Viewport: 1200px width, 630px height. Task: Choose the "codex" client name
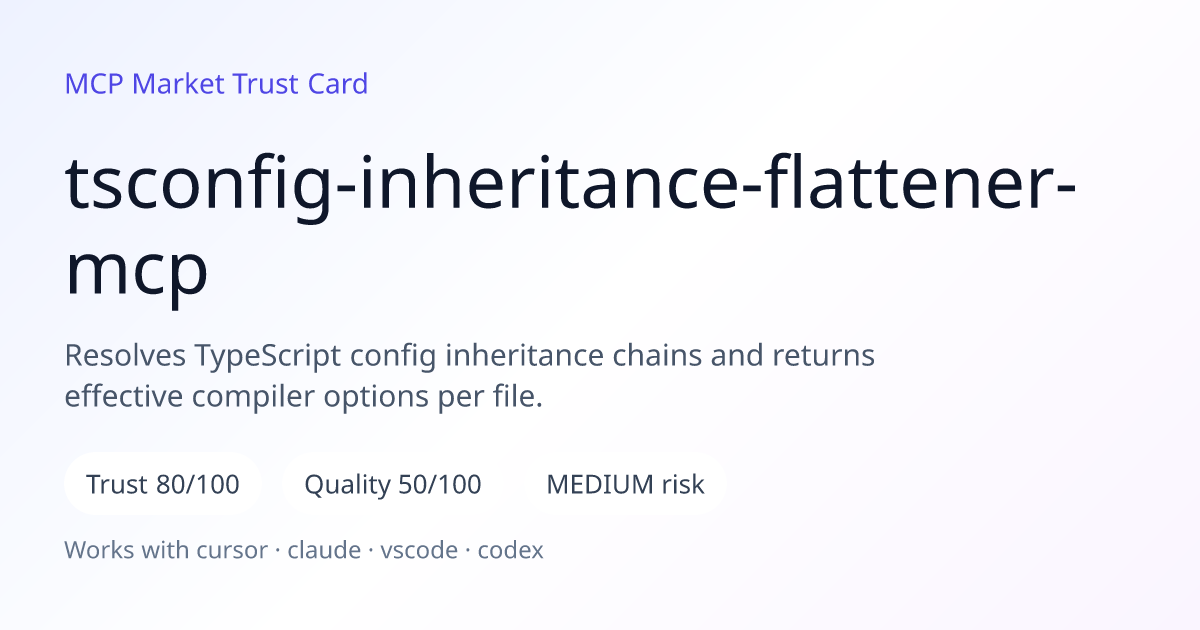coord(510,550)
